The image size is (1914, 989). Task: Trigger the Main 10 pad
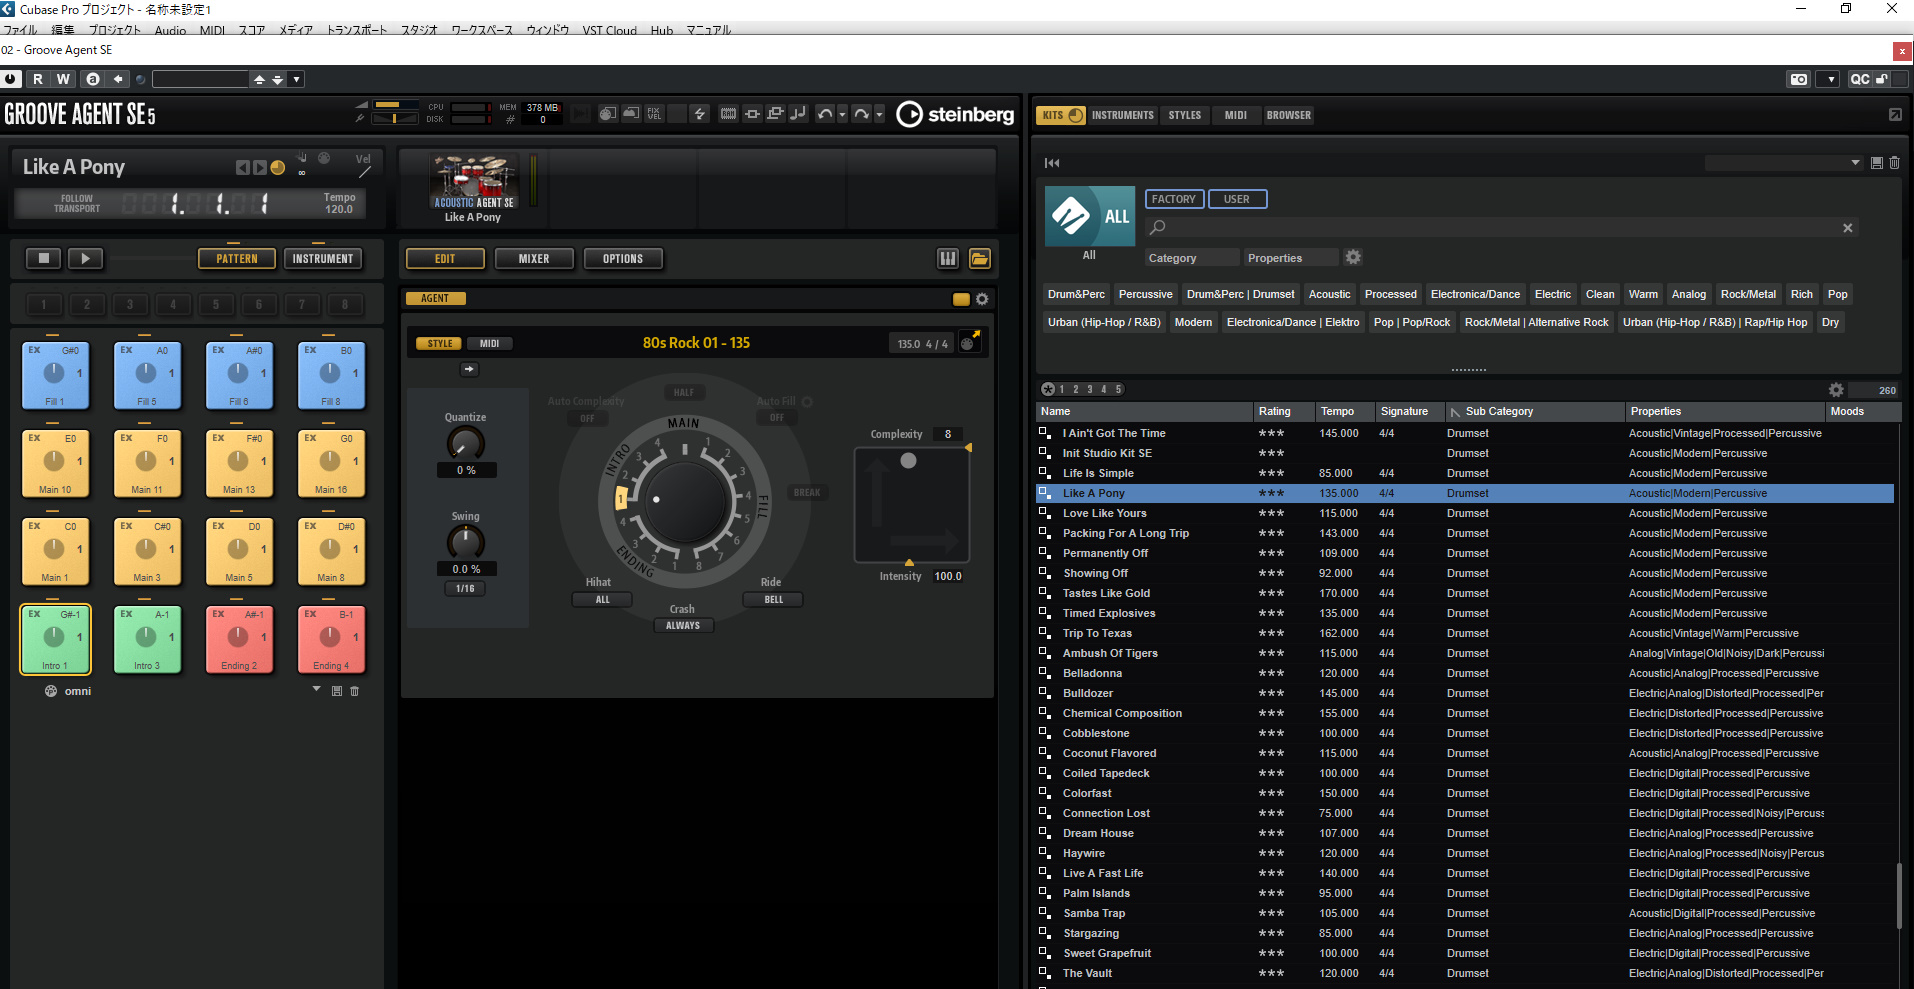tap(55, 463)
